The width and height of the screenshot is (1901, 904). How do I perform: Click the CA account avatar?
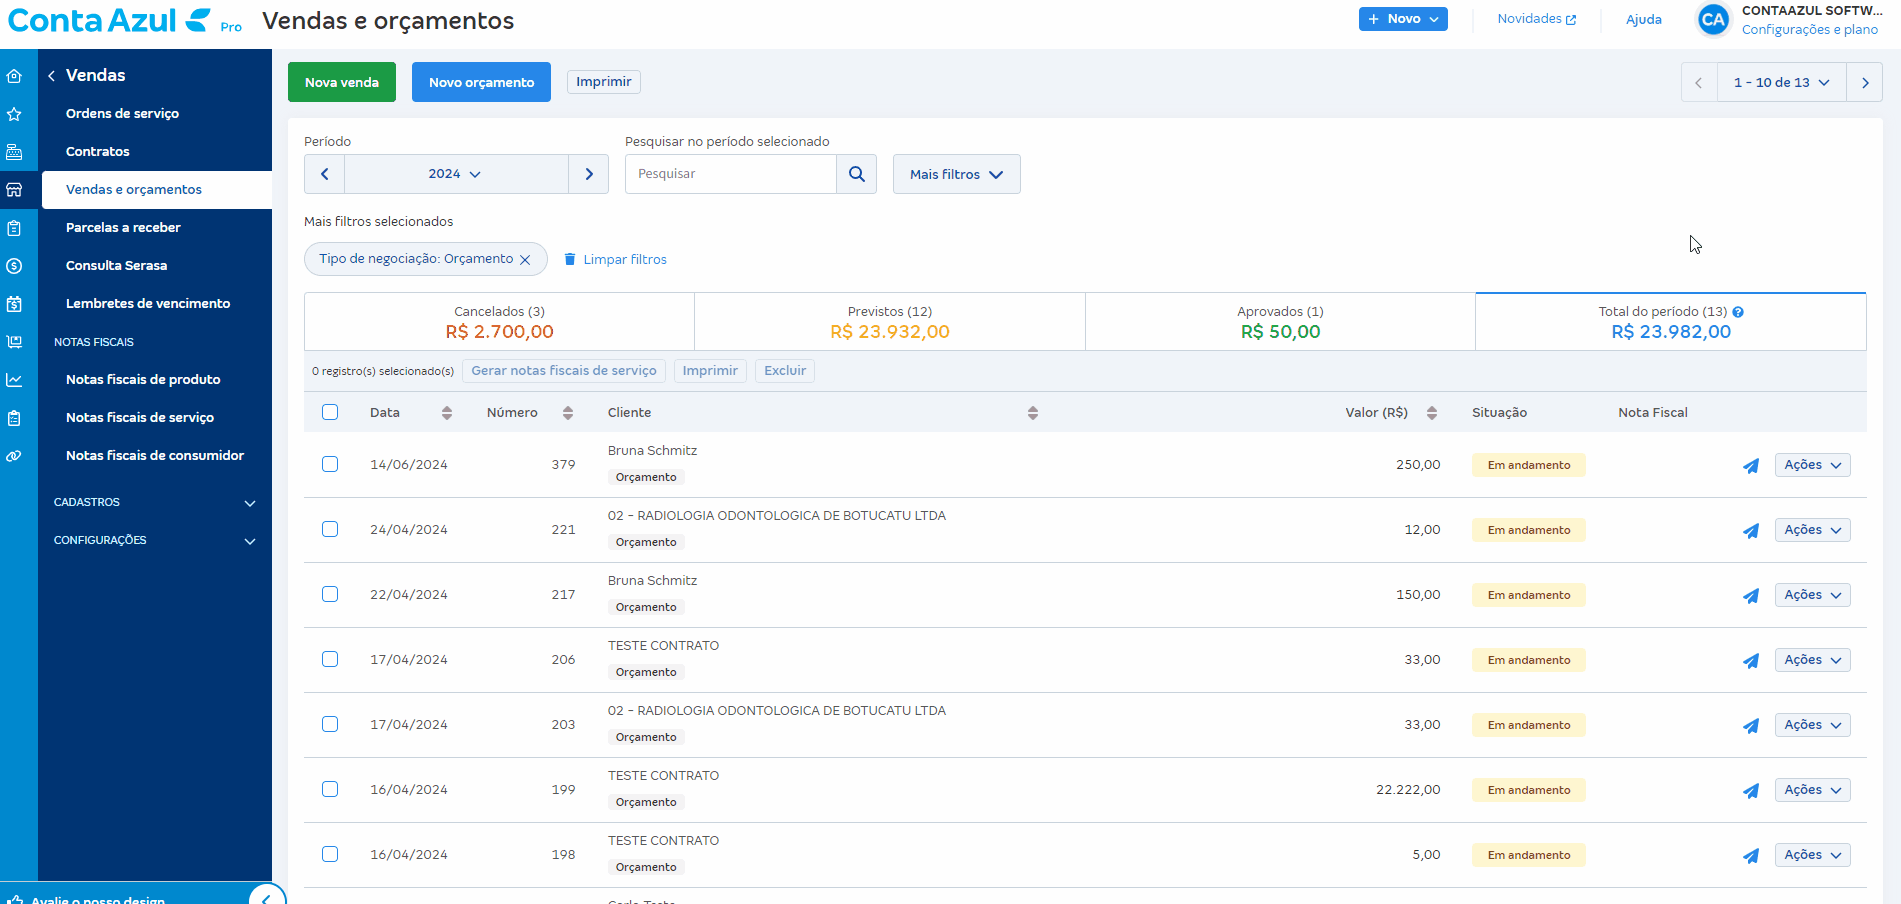point(1713,20)
